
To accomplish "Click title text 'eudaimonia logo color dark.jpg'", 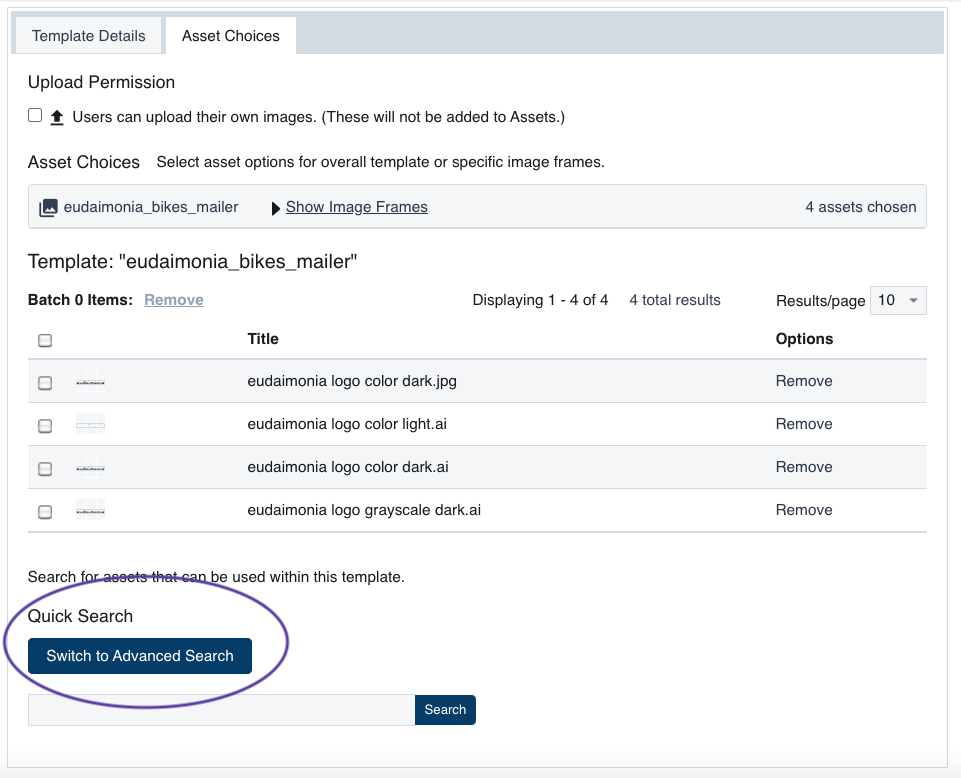I will coord(352,381).
